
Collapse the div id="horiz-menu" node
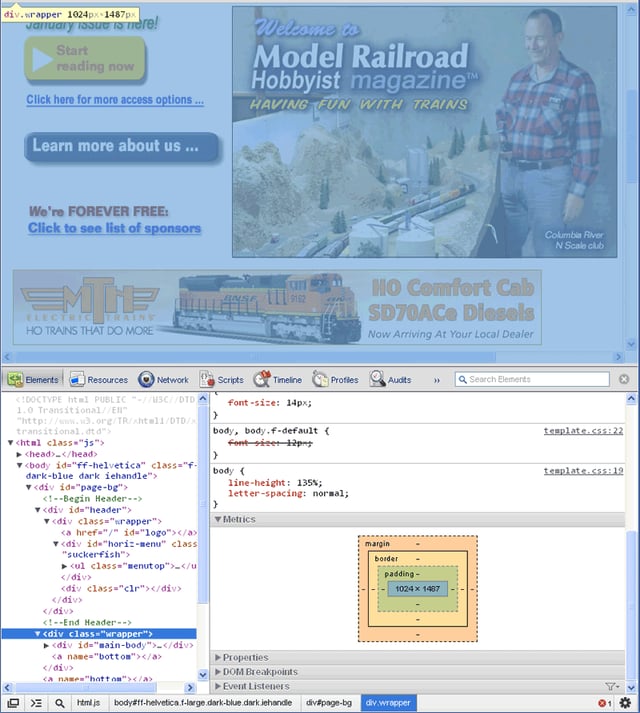55,544
